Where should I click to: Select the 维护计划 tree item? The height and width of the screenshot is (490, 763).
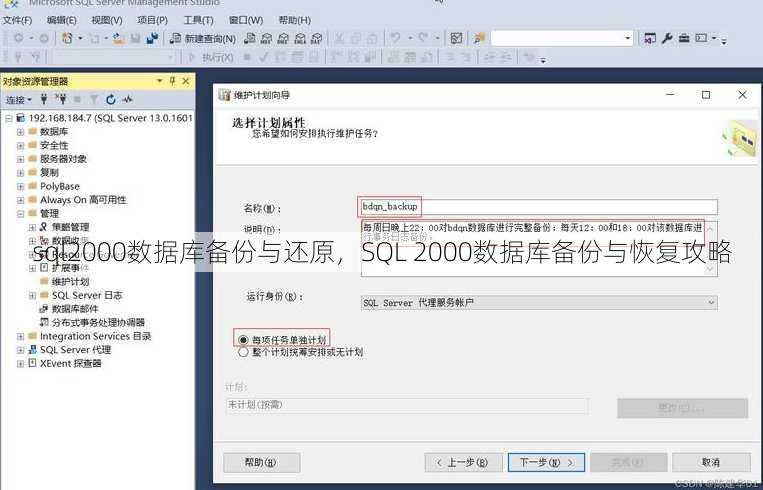(70, 282)
